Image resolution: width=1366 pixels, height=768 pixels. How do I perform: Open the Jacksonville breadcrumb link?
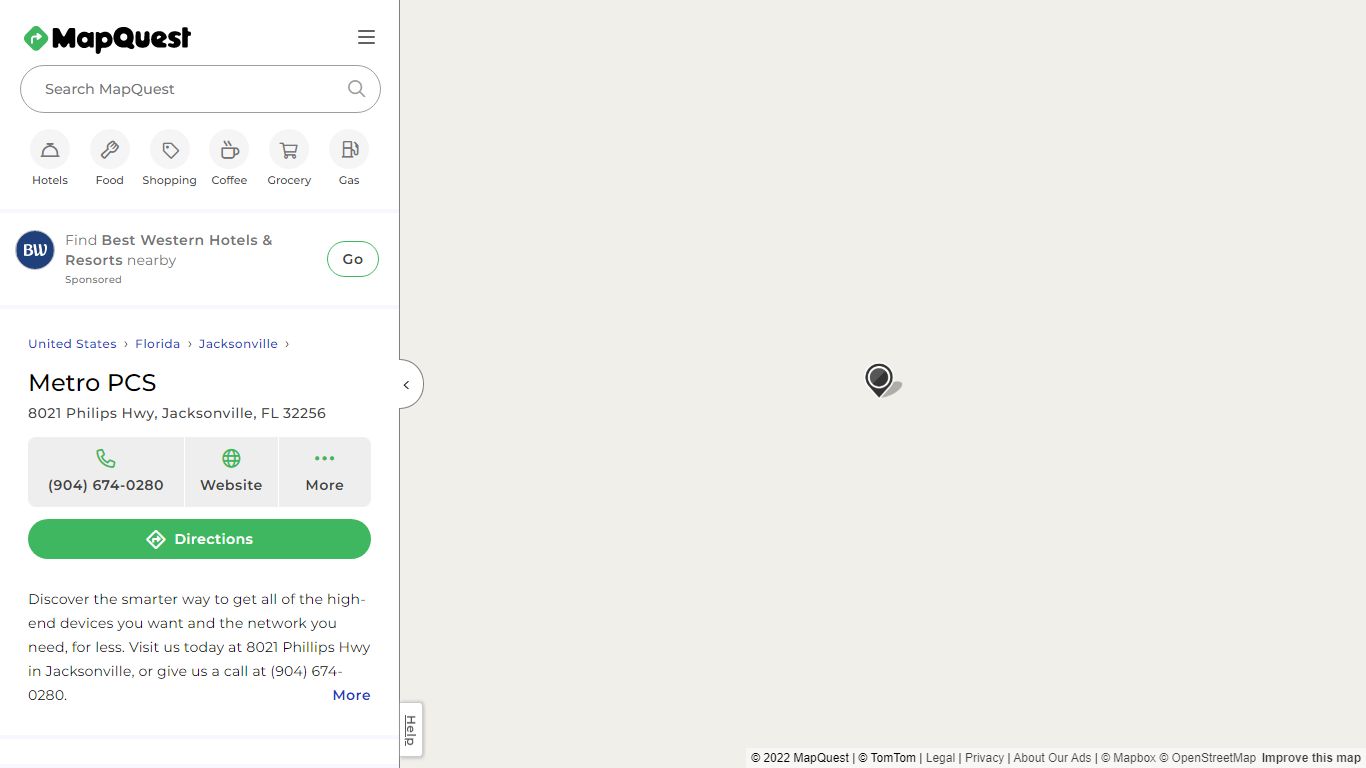click(x=238, y=344)
